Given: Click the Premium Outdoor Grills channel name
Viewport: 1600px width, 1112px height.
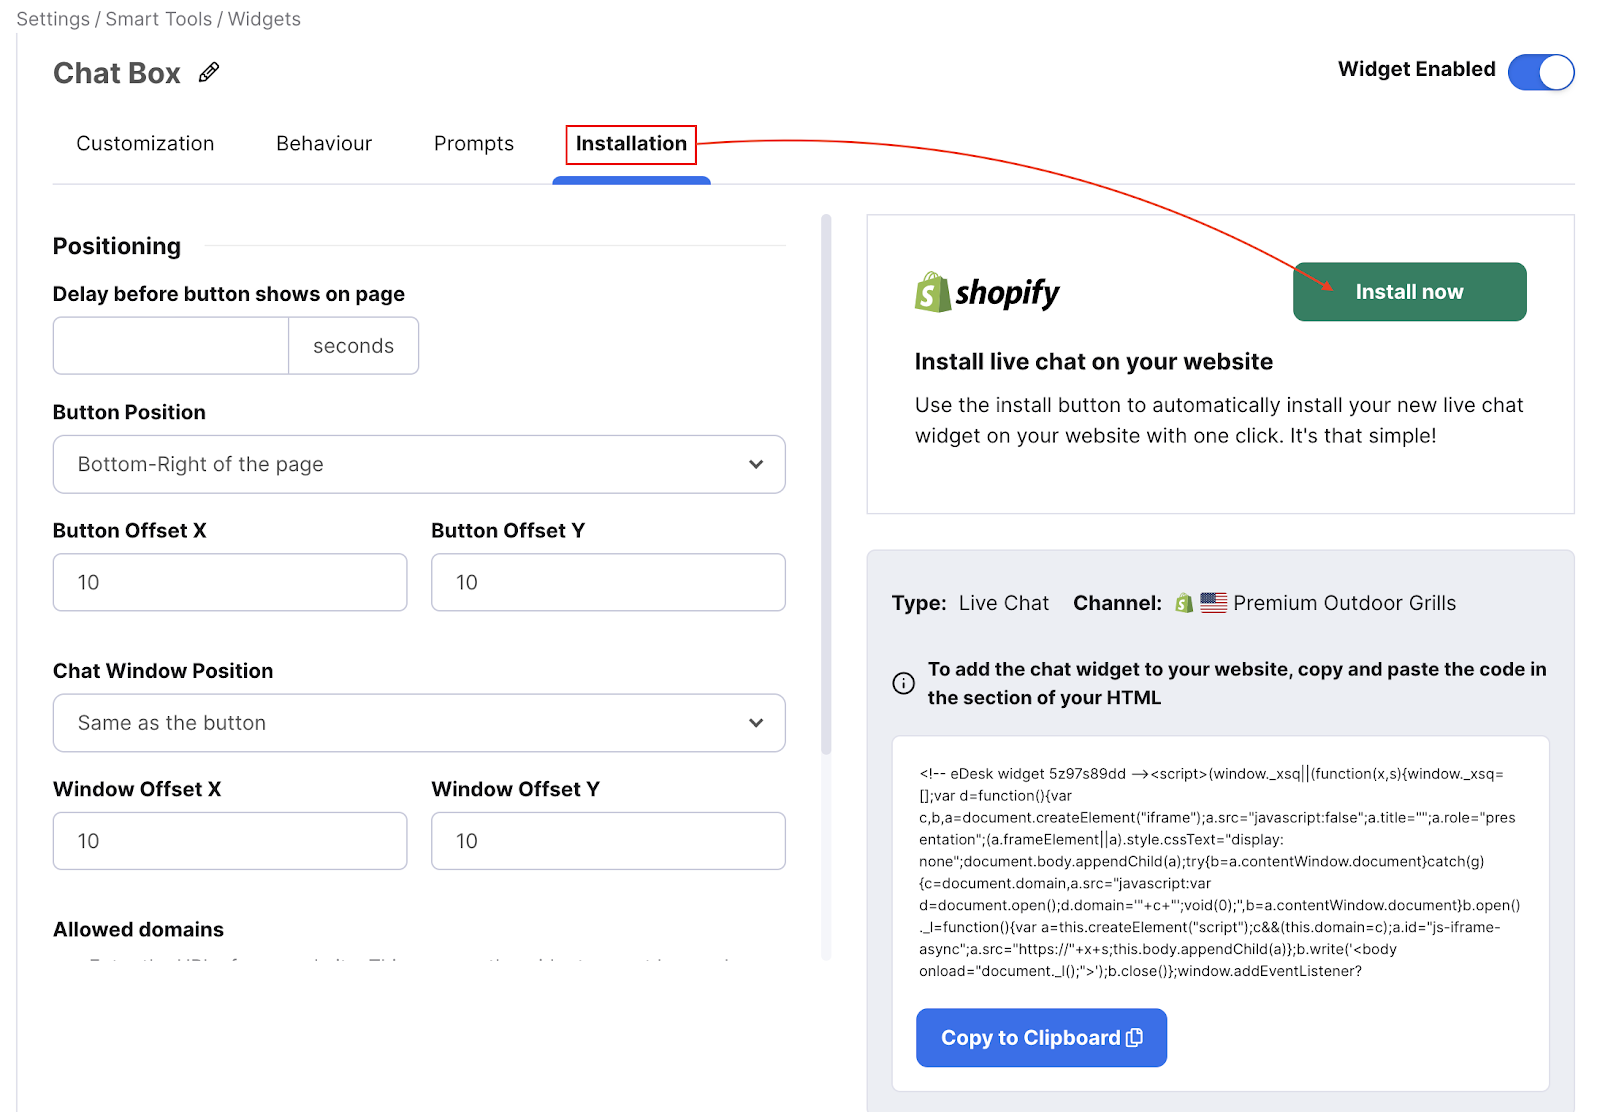Looking at the screenshot, I should point(1344,603).
